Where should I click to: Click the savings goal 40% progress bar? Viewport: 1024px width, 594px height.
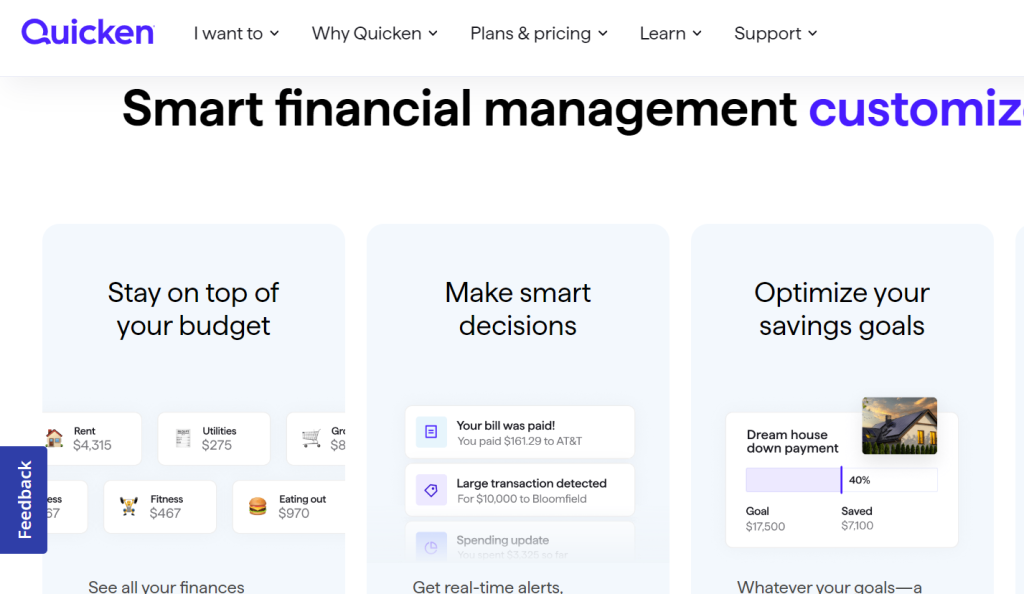click(x=841, y=480)
